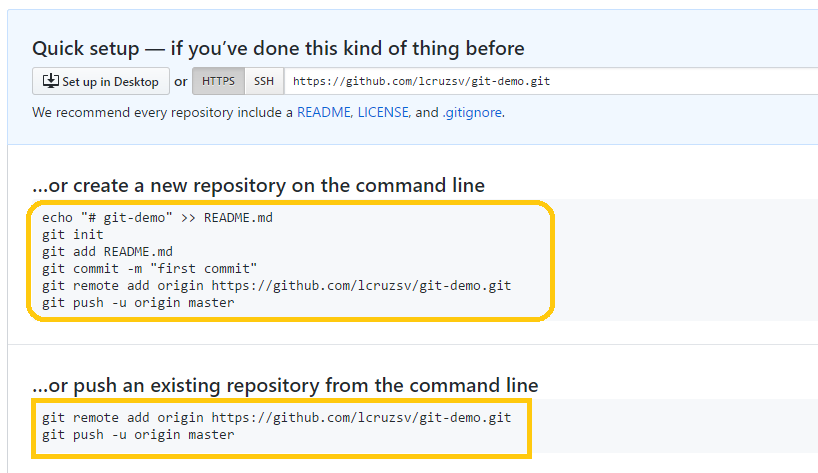Click the echo README.md command line
Viewport: 818px width, 473px height.
158,217
